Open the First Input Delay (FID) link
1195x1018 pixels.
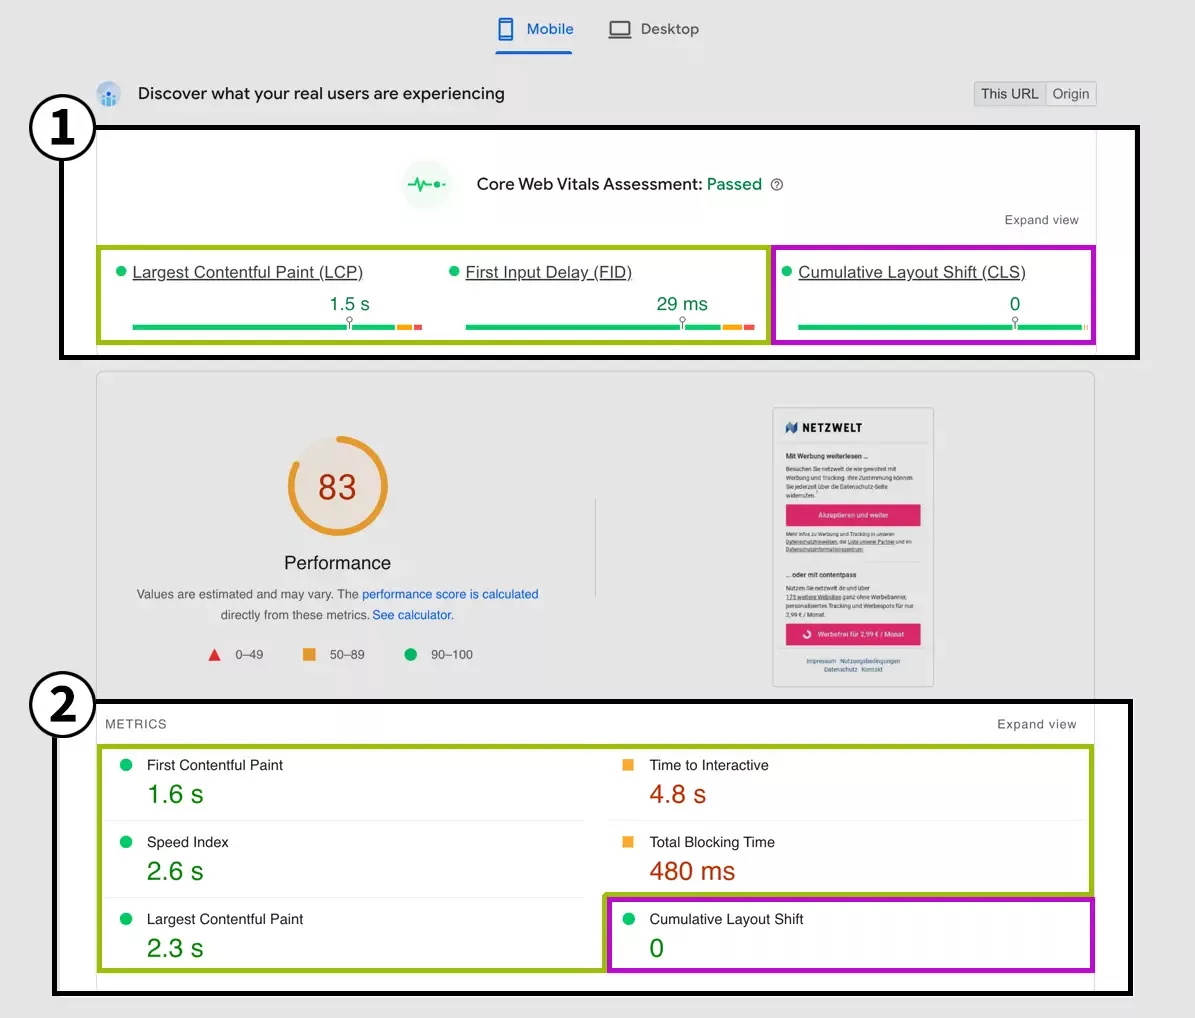coord(548,272)
